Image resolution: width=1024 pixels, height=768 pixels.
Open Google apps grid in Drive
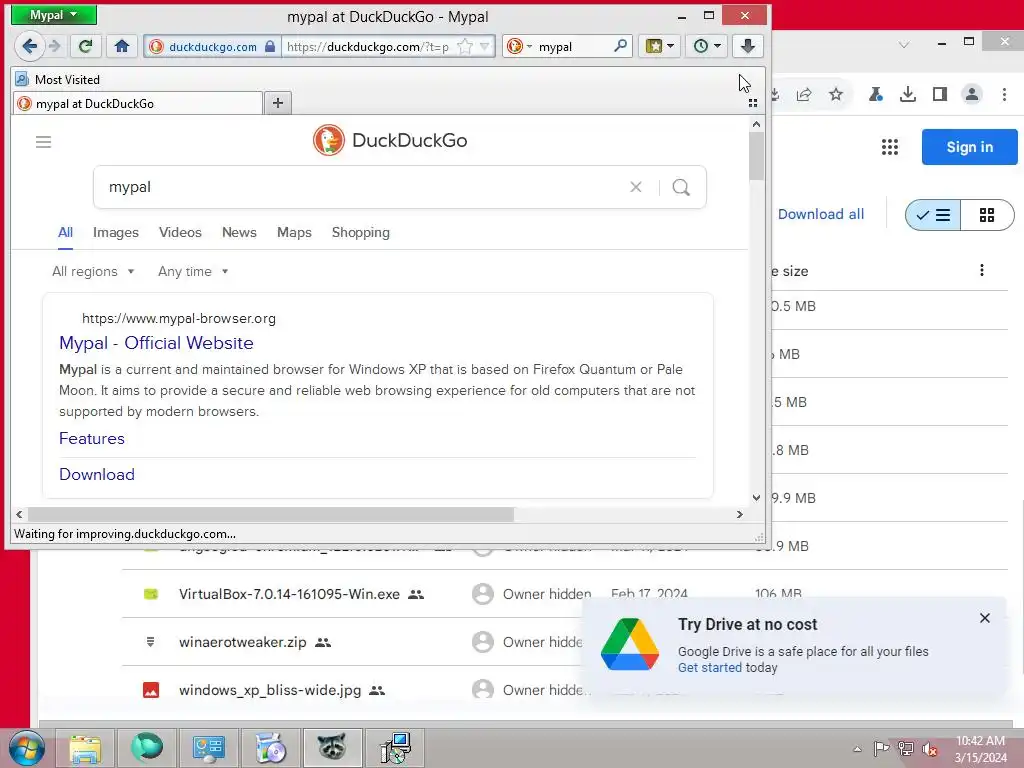click(889, 147)
